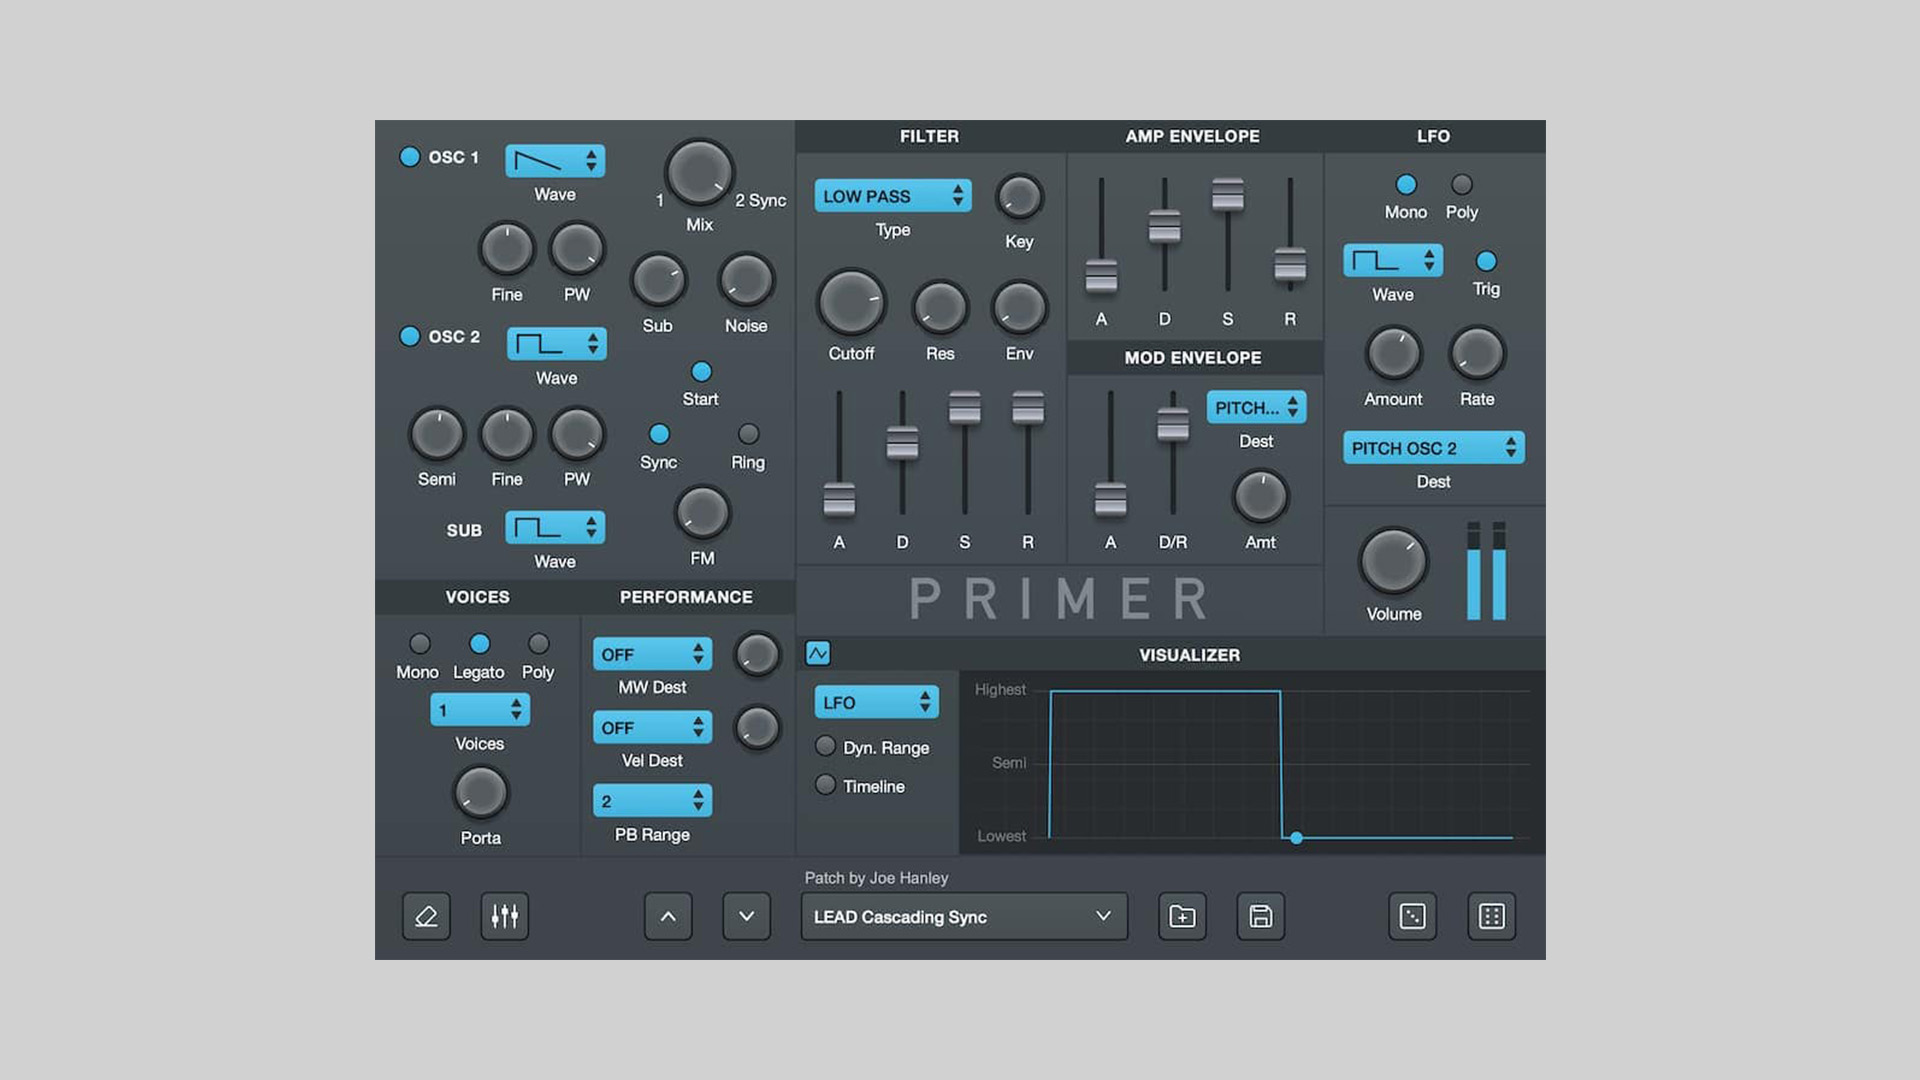
Task: Open the Voices count dropdown
Action: pos(480,710)
